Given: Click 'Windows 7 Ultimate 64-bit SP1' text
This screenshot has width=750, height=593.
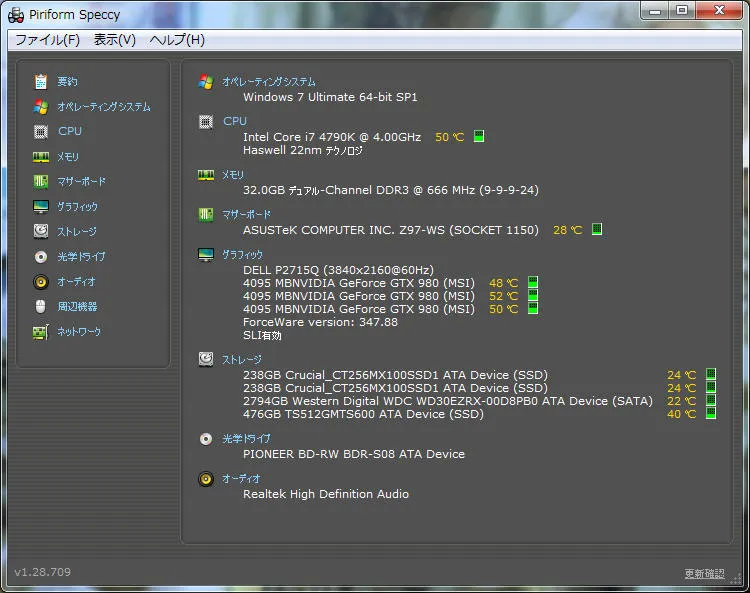Looking at the screenshot, I should point(330,97).
